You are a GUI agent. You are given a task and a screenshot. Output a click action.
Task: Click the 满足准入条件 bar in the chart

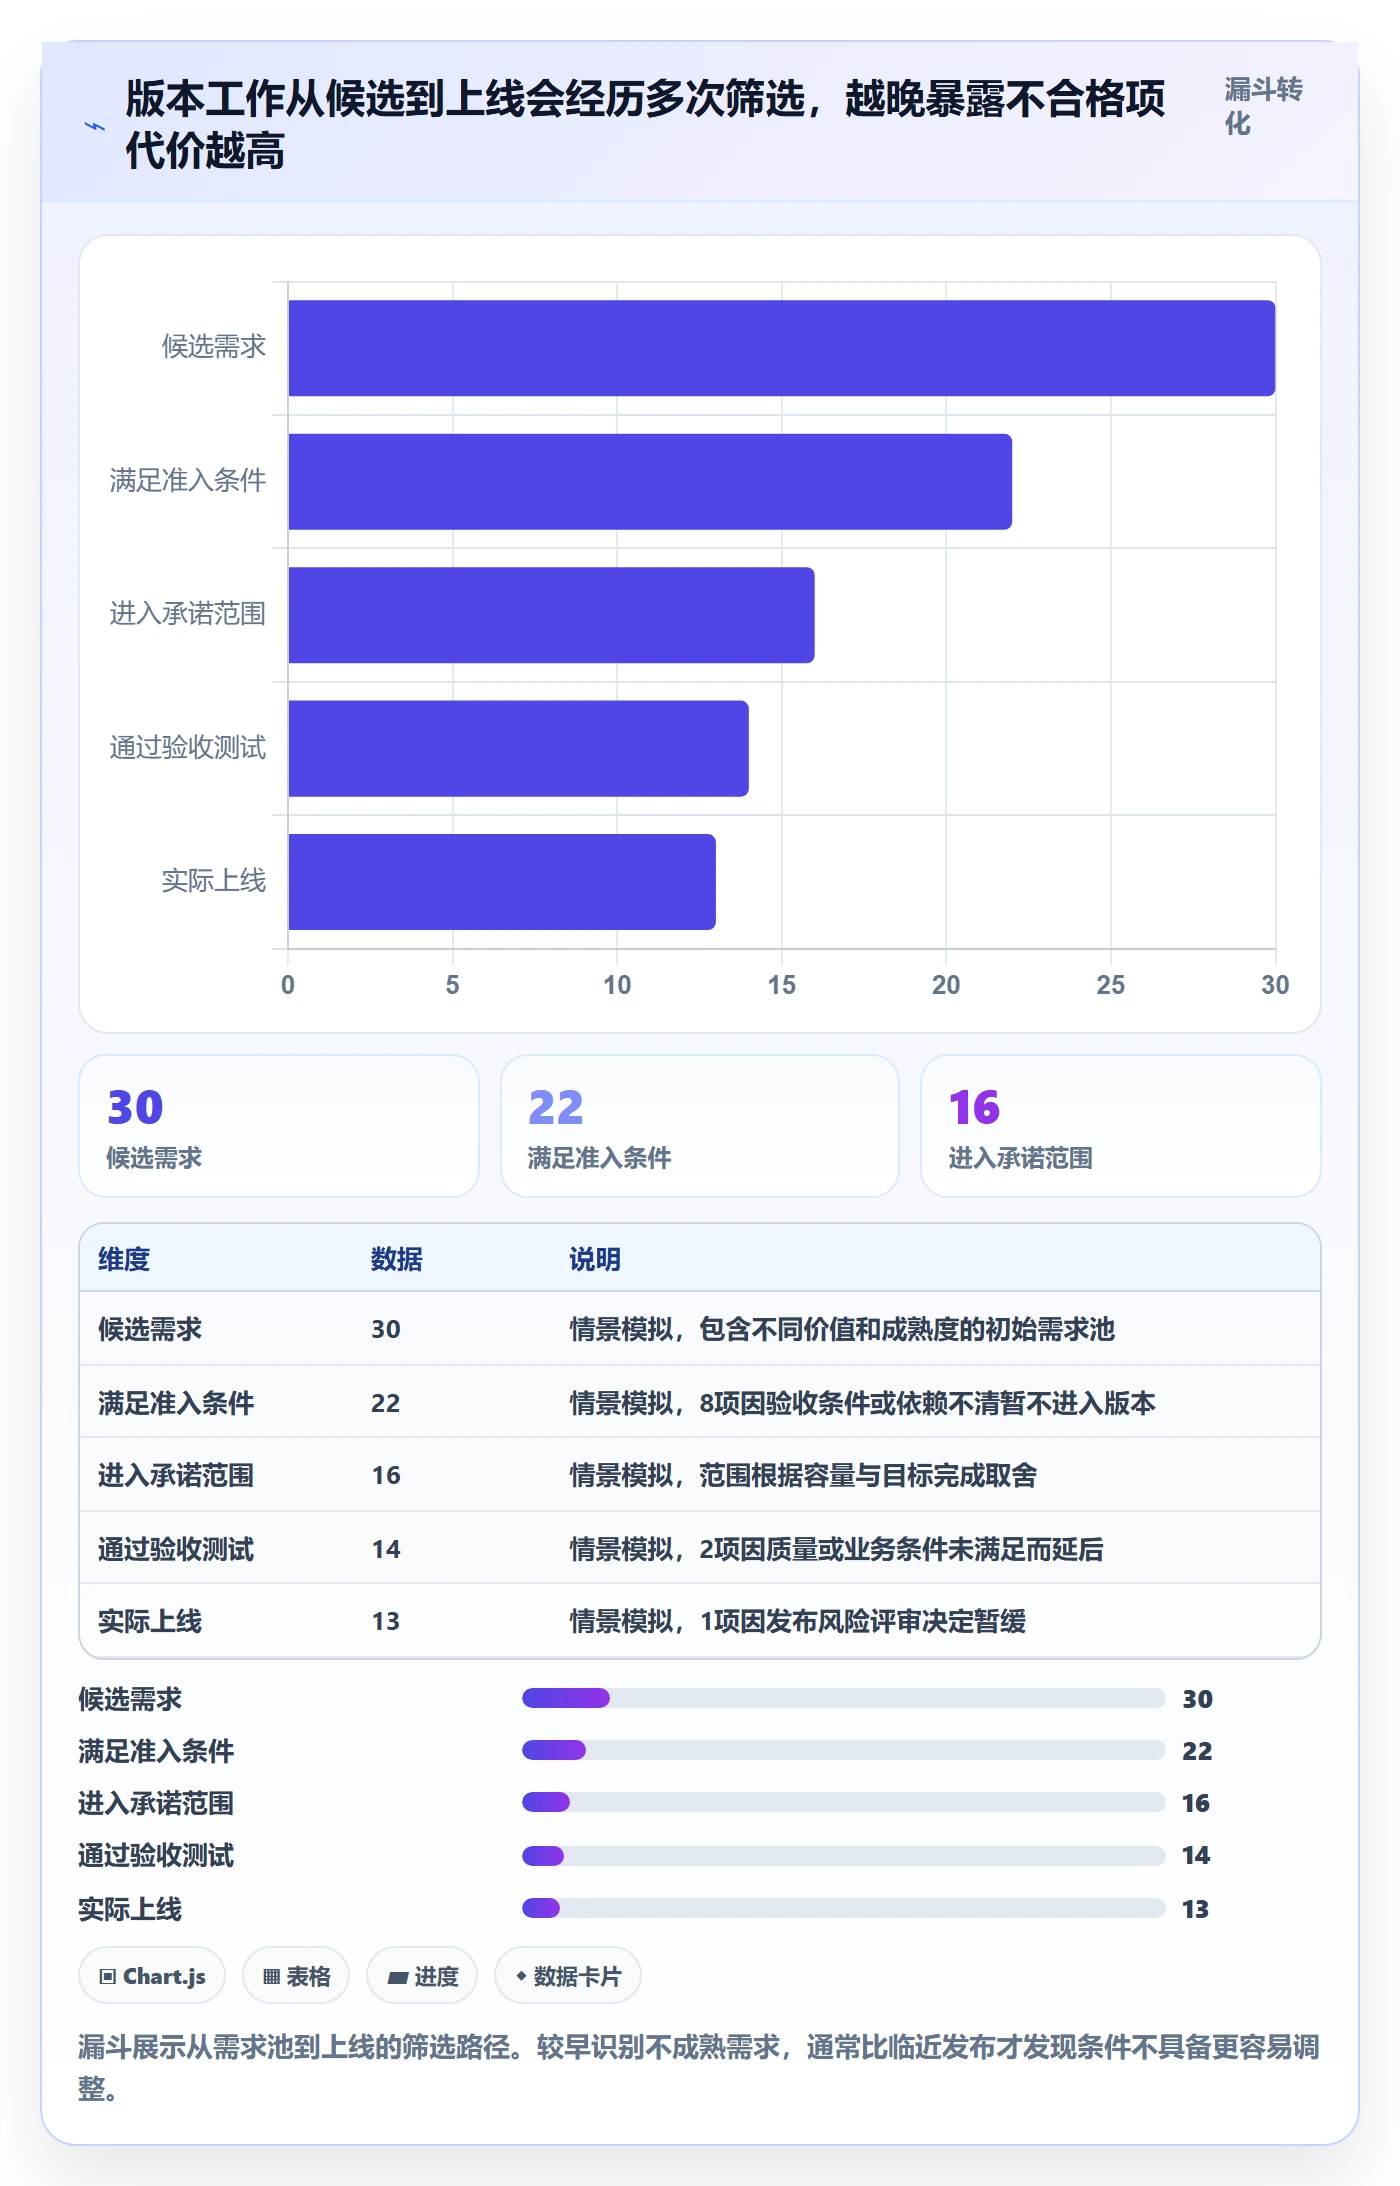(650, 482)
